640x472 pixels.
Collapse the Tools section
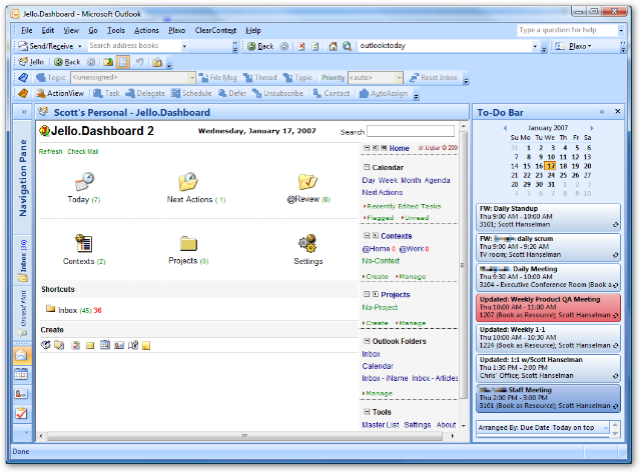coord(367,412)
